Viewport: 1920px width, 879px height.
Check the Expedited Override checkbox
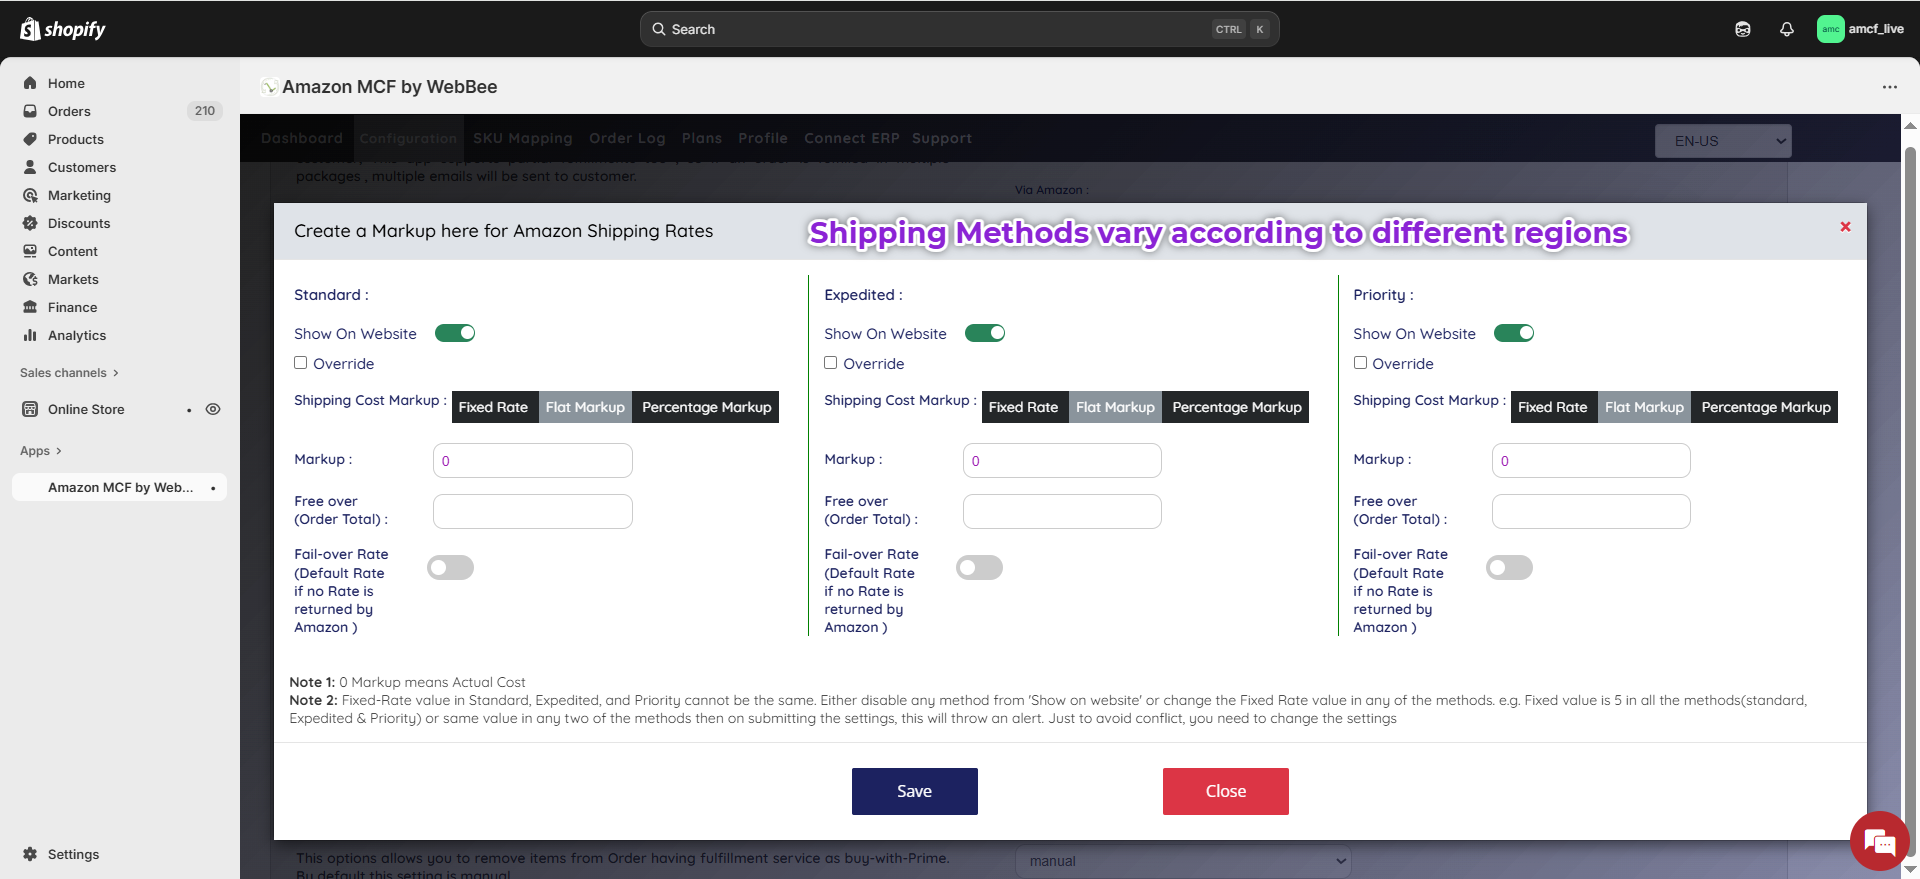tap(831, 363)
